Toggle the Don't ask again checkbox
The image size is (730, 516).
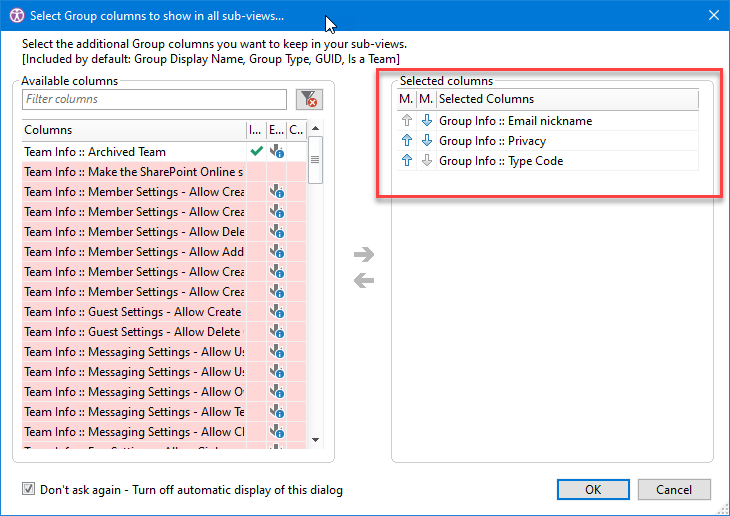[x=28, y=490]
